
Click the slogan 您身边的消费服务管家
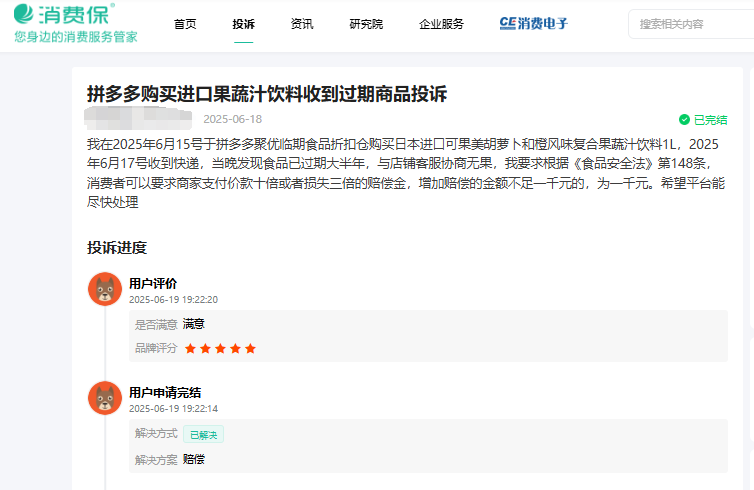(x=76, y=37)
